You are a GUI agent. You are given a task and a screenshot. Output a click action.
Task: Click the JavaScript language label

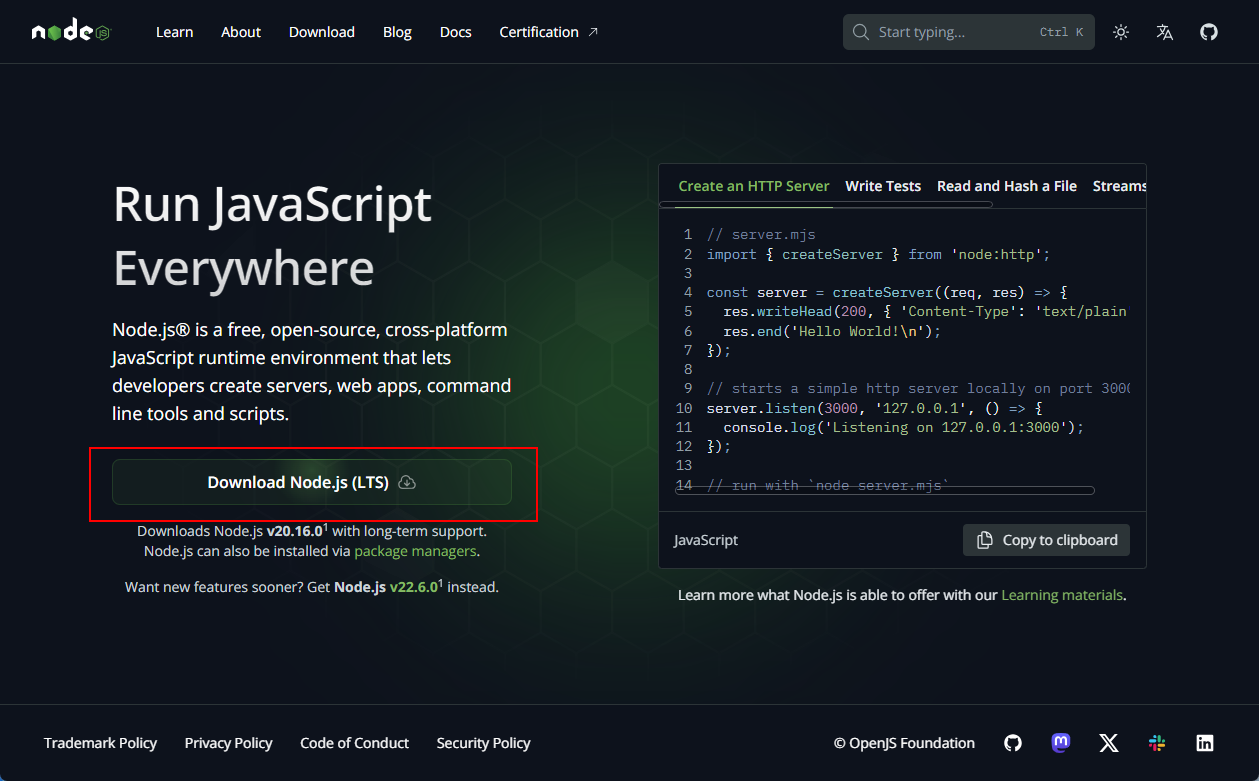(706, 540)
